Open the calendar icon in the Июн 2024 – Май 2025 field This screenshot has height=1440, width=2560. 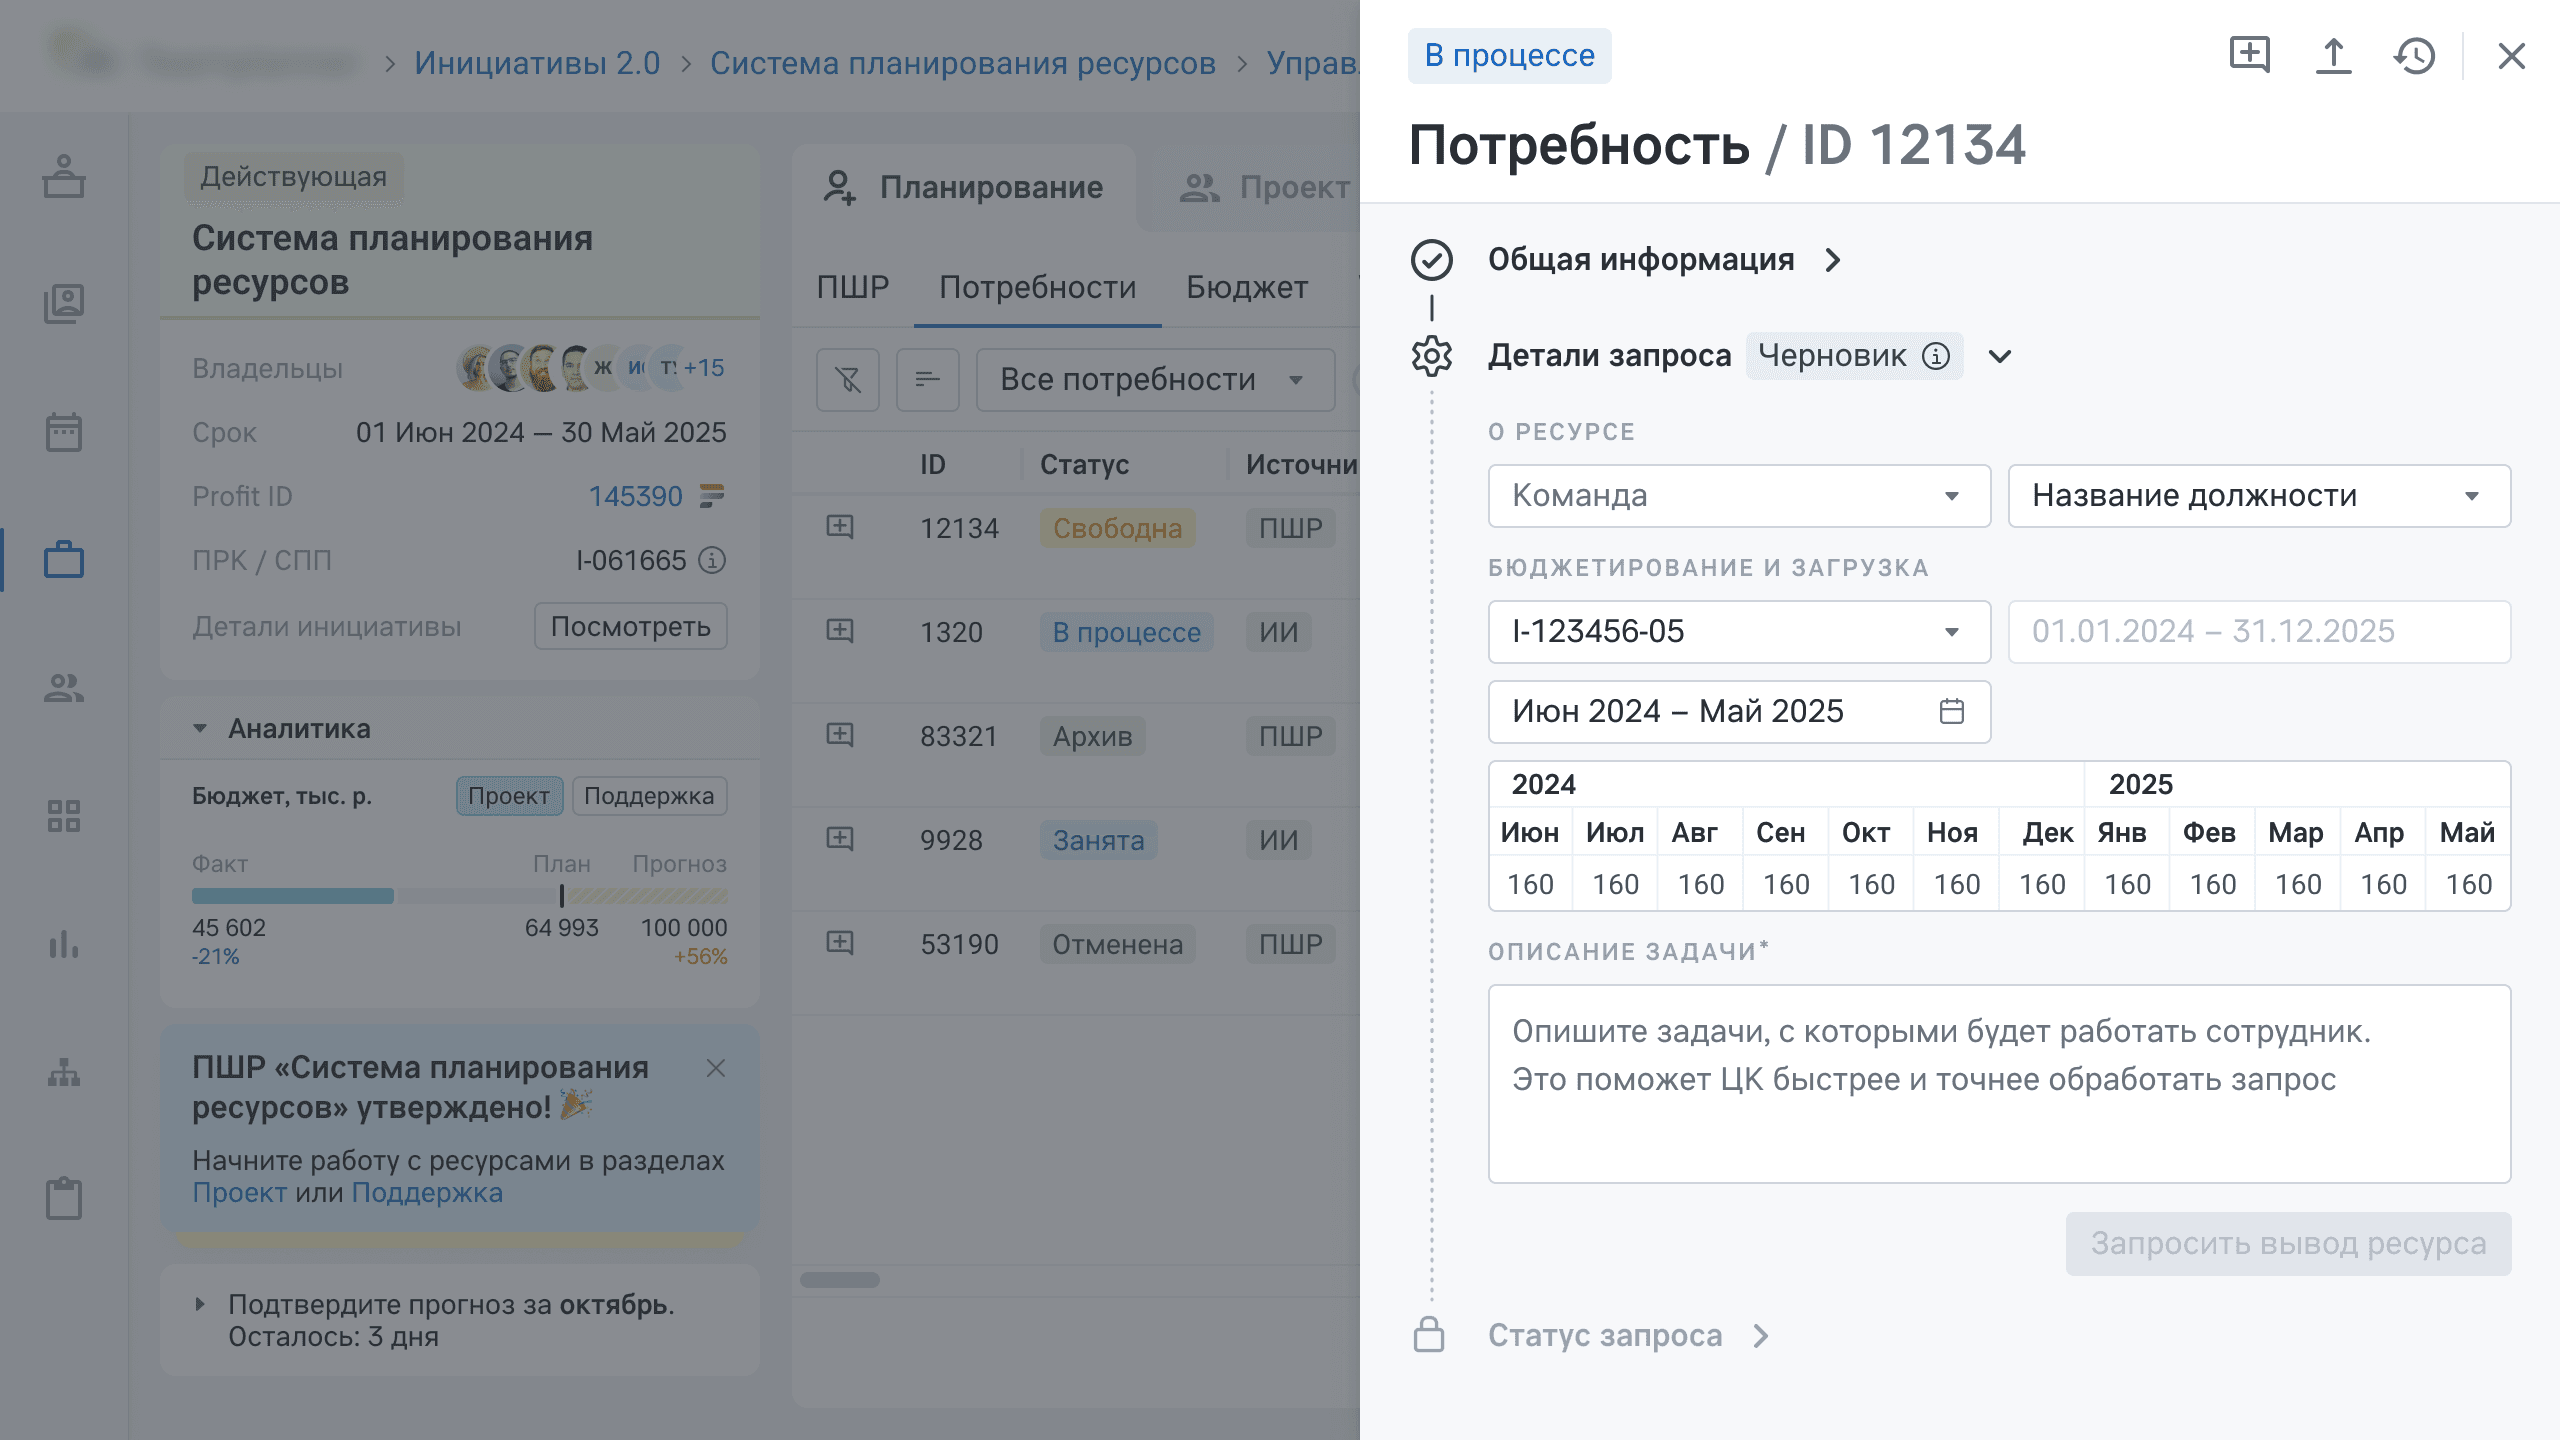point(1951,711)
